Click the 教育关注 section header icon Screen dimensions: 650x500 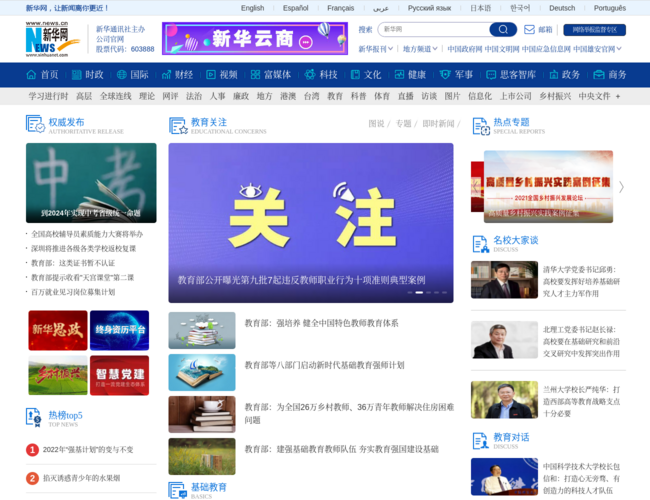coord(178,124)
